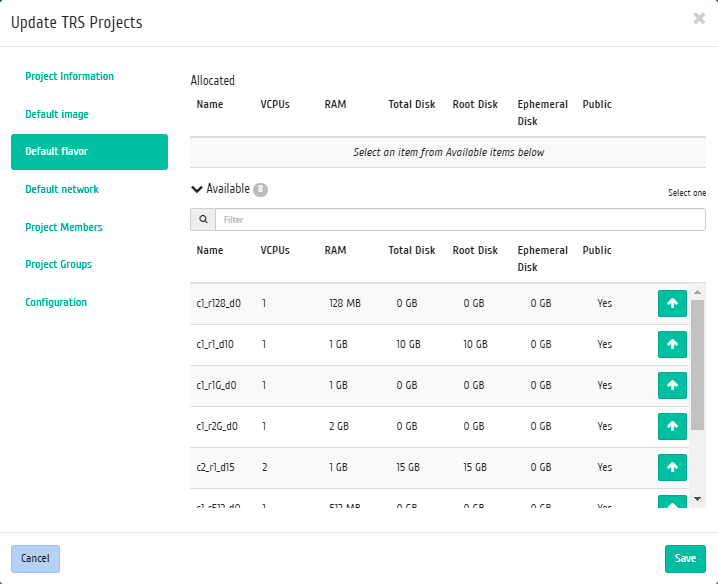
Task: Click the Available count badge 8
Action: click(260, 189)
